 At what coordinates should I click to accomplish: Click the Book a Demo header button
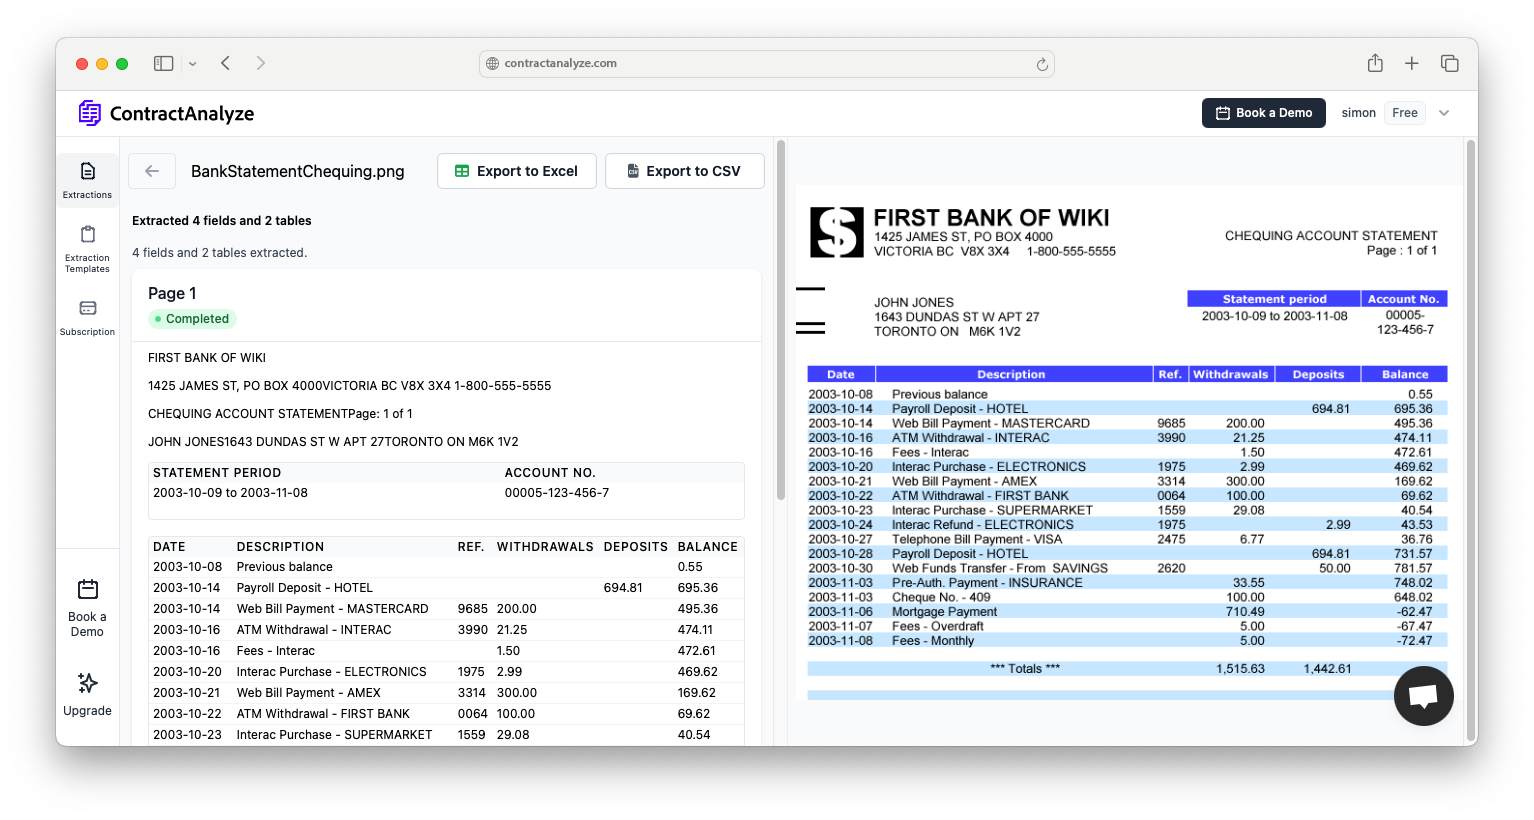tap(1263, 112)
